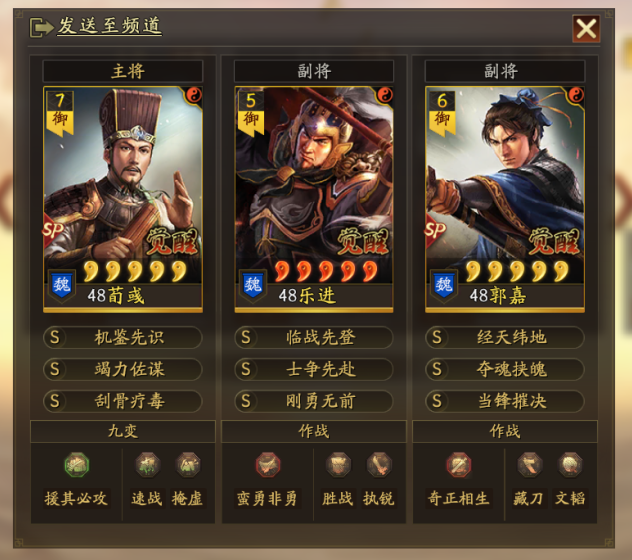Click the share arrow icon beside 发送至频道
This screenshot has width=632, height=560.
pyautogui.click(x=41, y=27)
